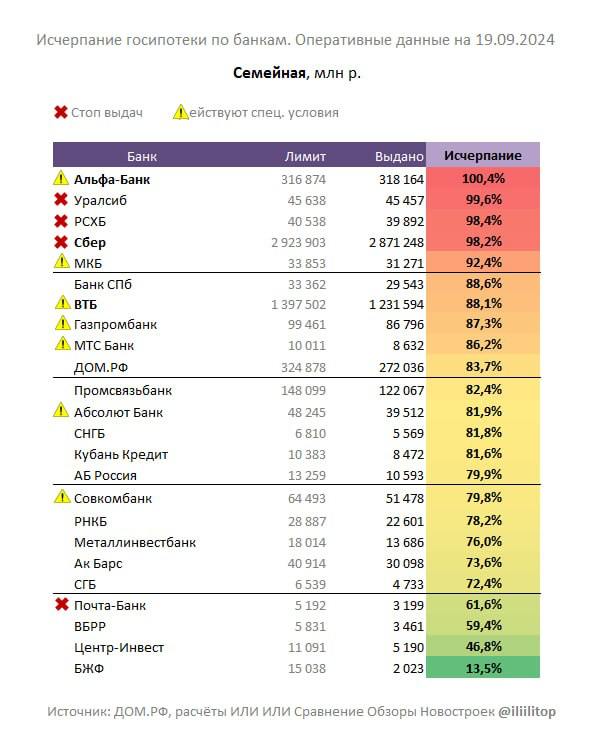
Task: Click legend warning icon for спец. условия
Action: (x=181, y=112)
